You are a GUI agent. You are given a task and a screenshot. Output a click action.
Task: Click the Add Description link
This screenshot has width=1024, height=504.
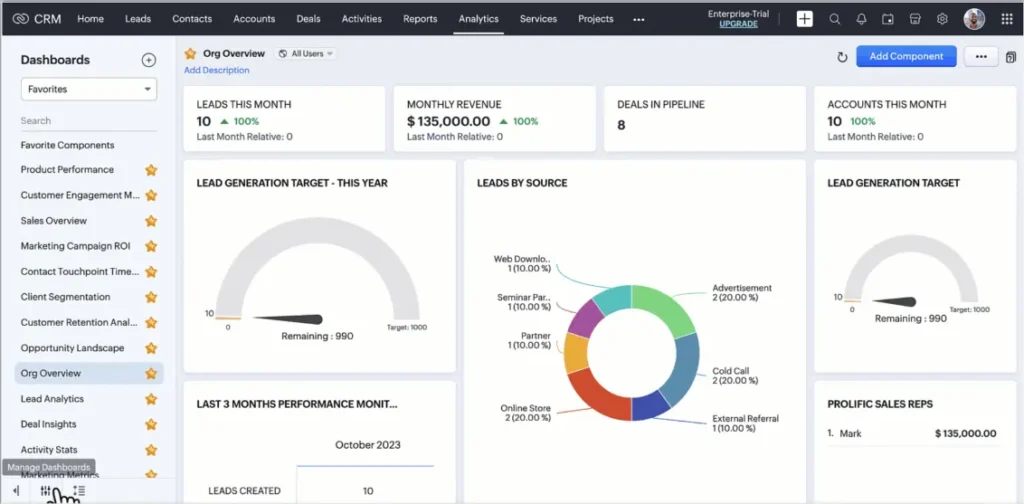[217, 70]
